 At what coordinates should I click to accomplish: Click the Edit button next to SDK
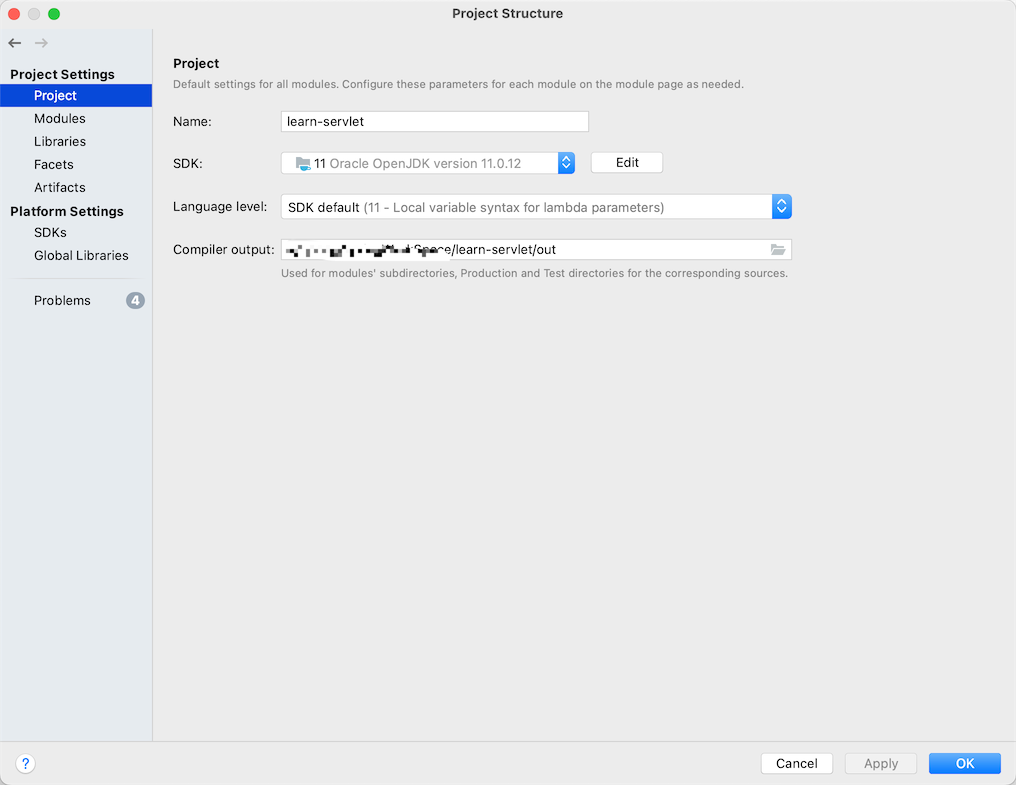pos(626,161)
